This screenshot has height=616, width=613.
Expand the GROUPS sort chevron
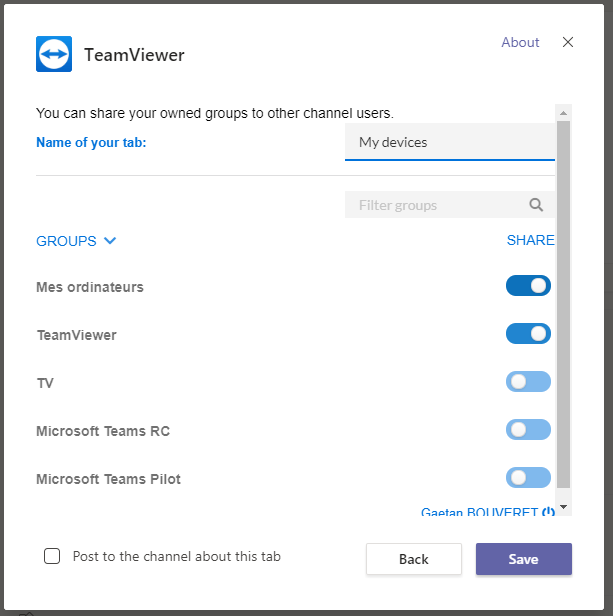pos(110,240)
